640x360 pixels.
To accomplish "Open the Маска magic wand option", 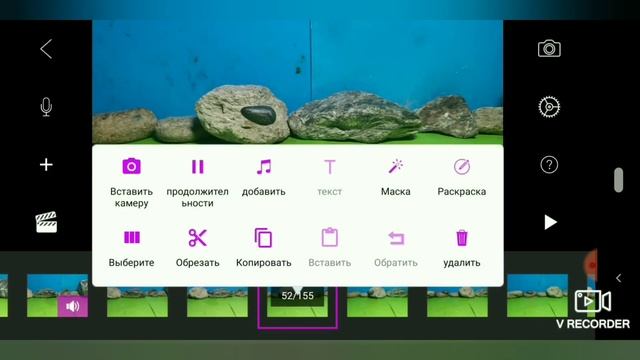I will (396, 177).
